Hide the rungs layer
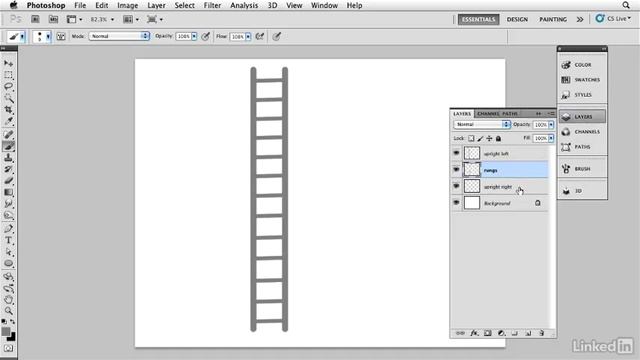 click(x=456, y=170)
